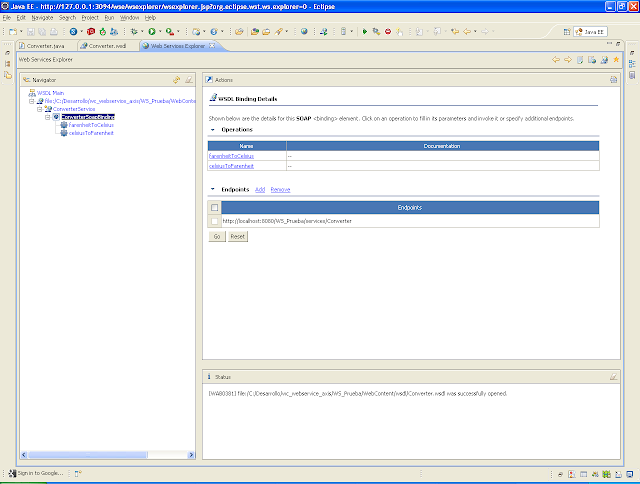Viewport: 640px width, 484px height.
Task: Select WSDL Main in Navigator tree
Action: 50,93
